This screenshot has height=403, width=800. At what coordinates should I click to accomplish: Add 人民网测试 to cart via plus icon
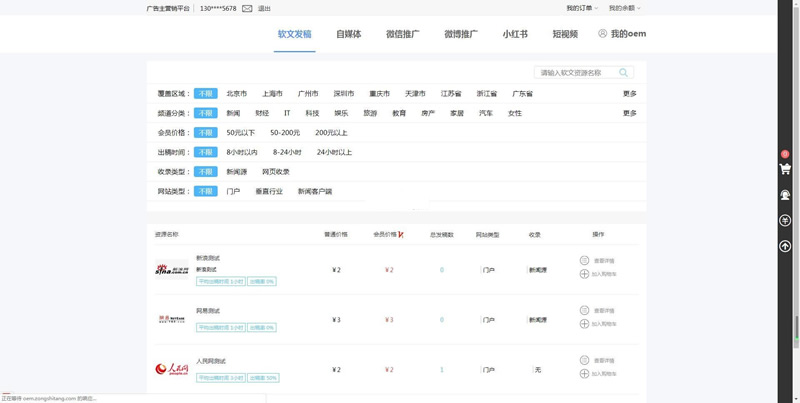585,374
